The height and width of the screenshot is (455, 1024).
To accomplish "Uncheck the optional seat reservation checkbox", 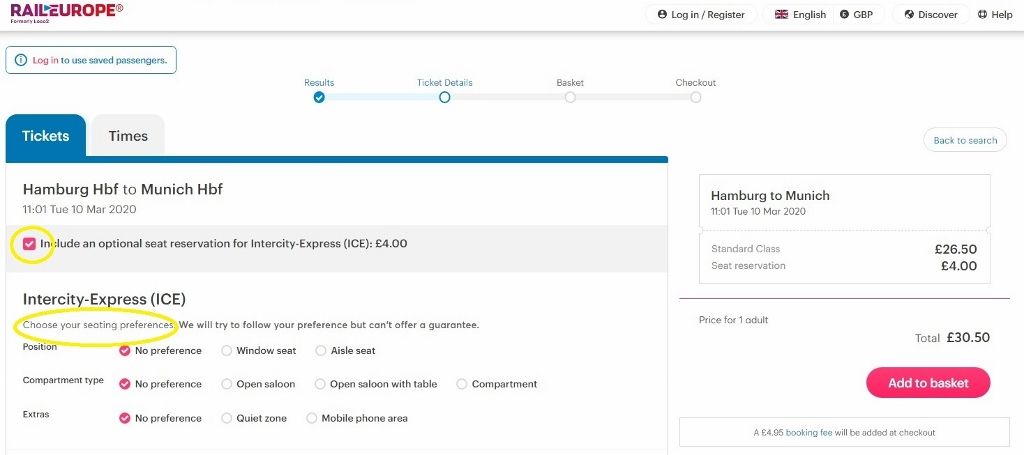I will coord(29,243).
